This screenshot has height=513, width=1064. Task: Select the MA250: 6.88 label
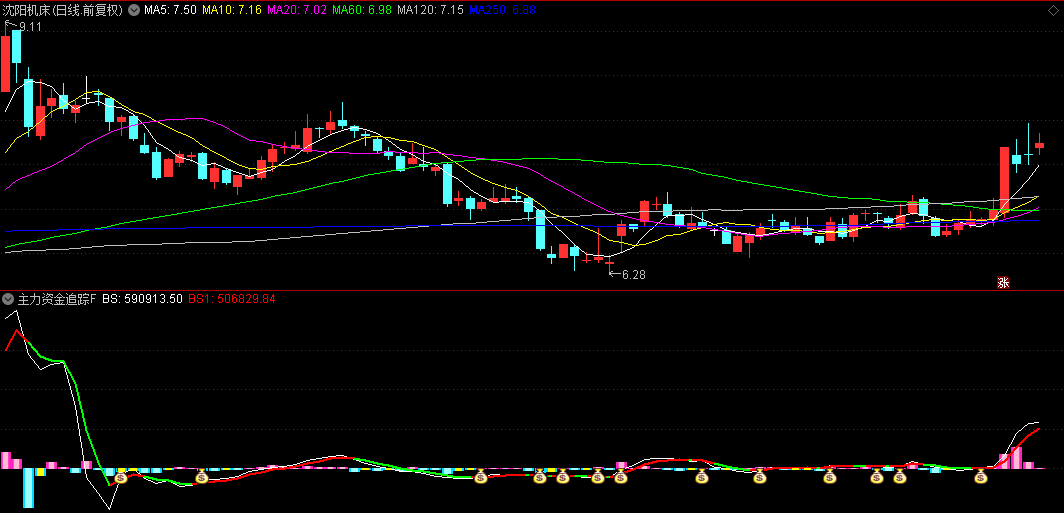pos(503,10)
